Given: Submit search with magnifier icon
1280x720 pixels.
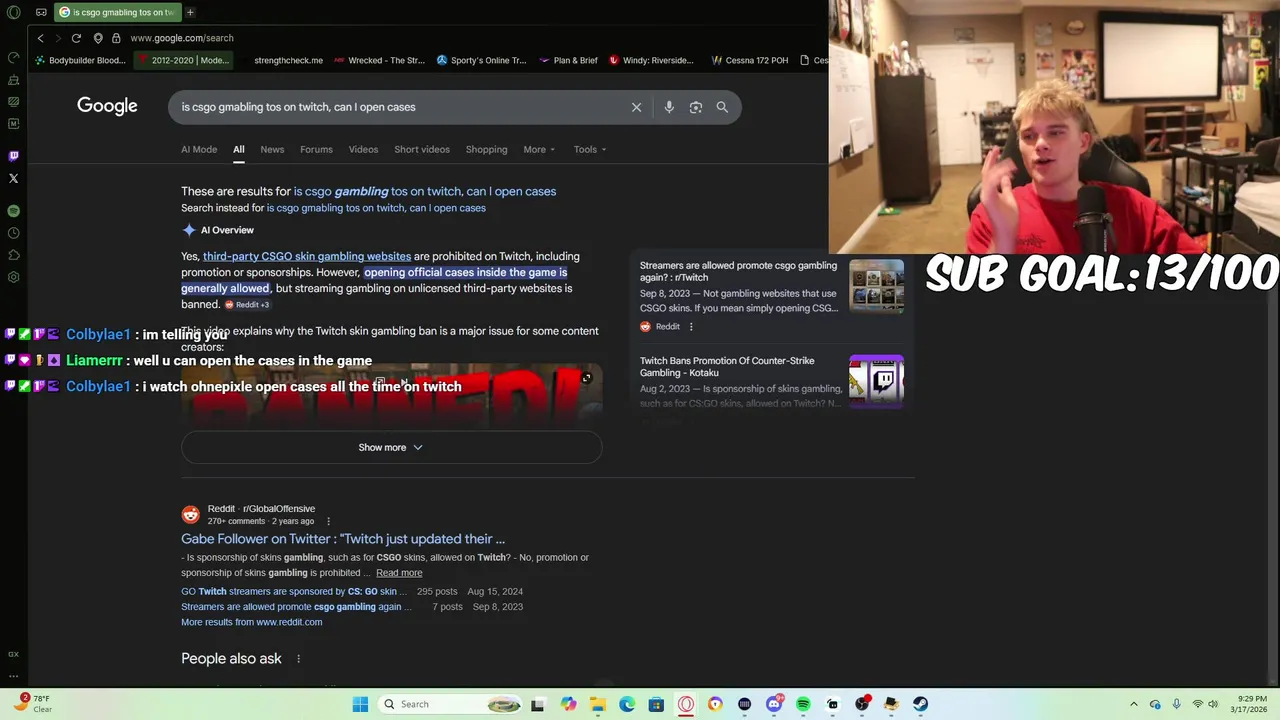Looking at the screenshot, I should coord(722,107).
